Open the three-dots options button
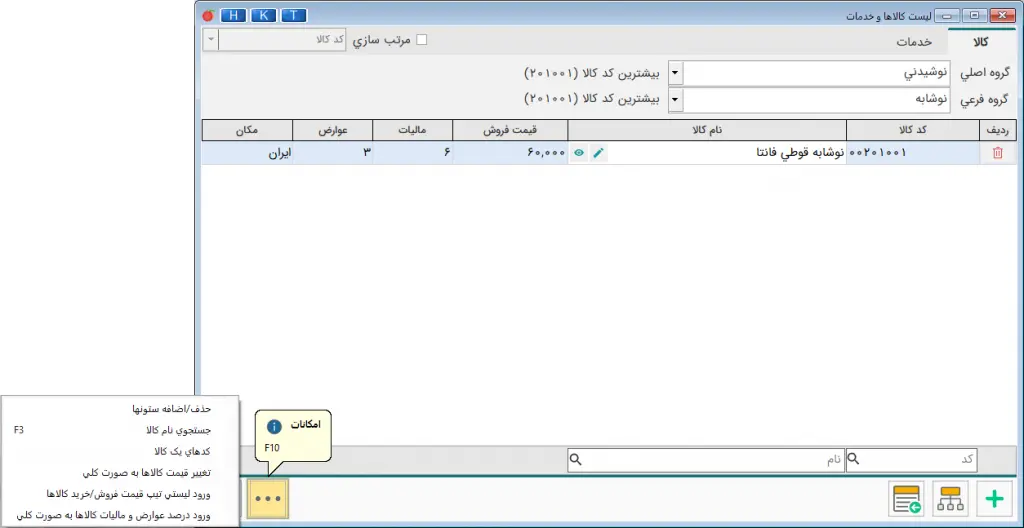This screenshot has width=1024, height=528. [267, 499]
